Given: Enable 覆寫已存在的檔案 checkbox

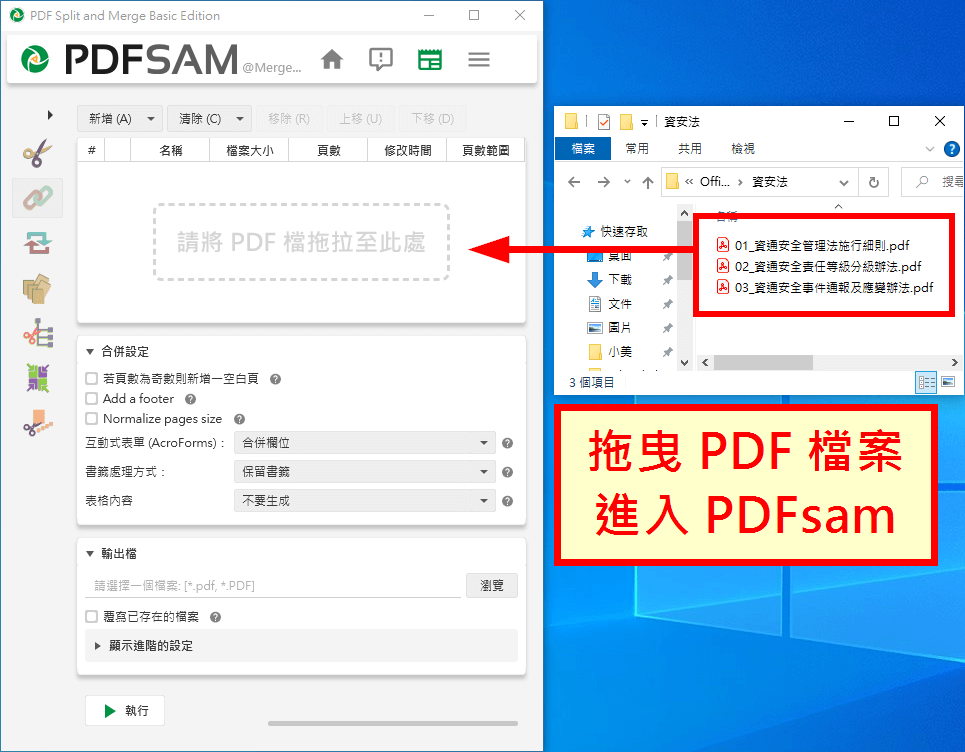Looking at the screenshot, I should [x=92, y=617].
